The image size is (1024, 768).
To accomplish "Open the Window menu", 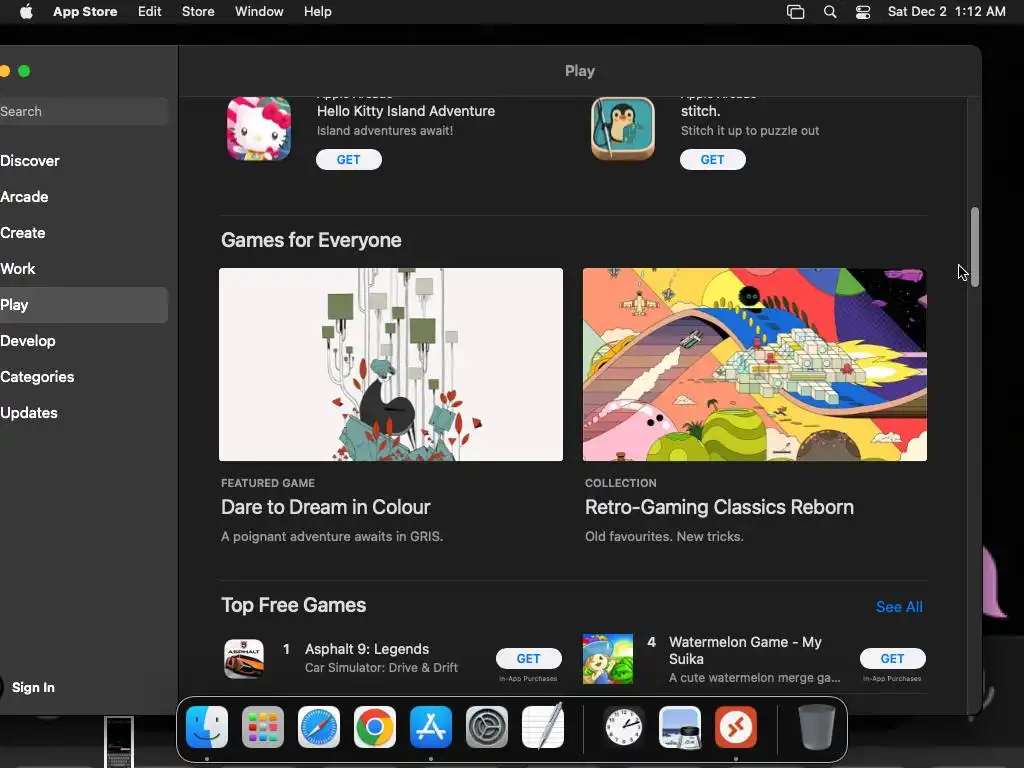I will tap(259, 11).
